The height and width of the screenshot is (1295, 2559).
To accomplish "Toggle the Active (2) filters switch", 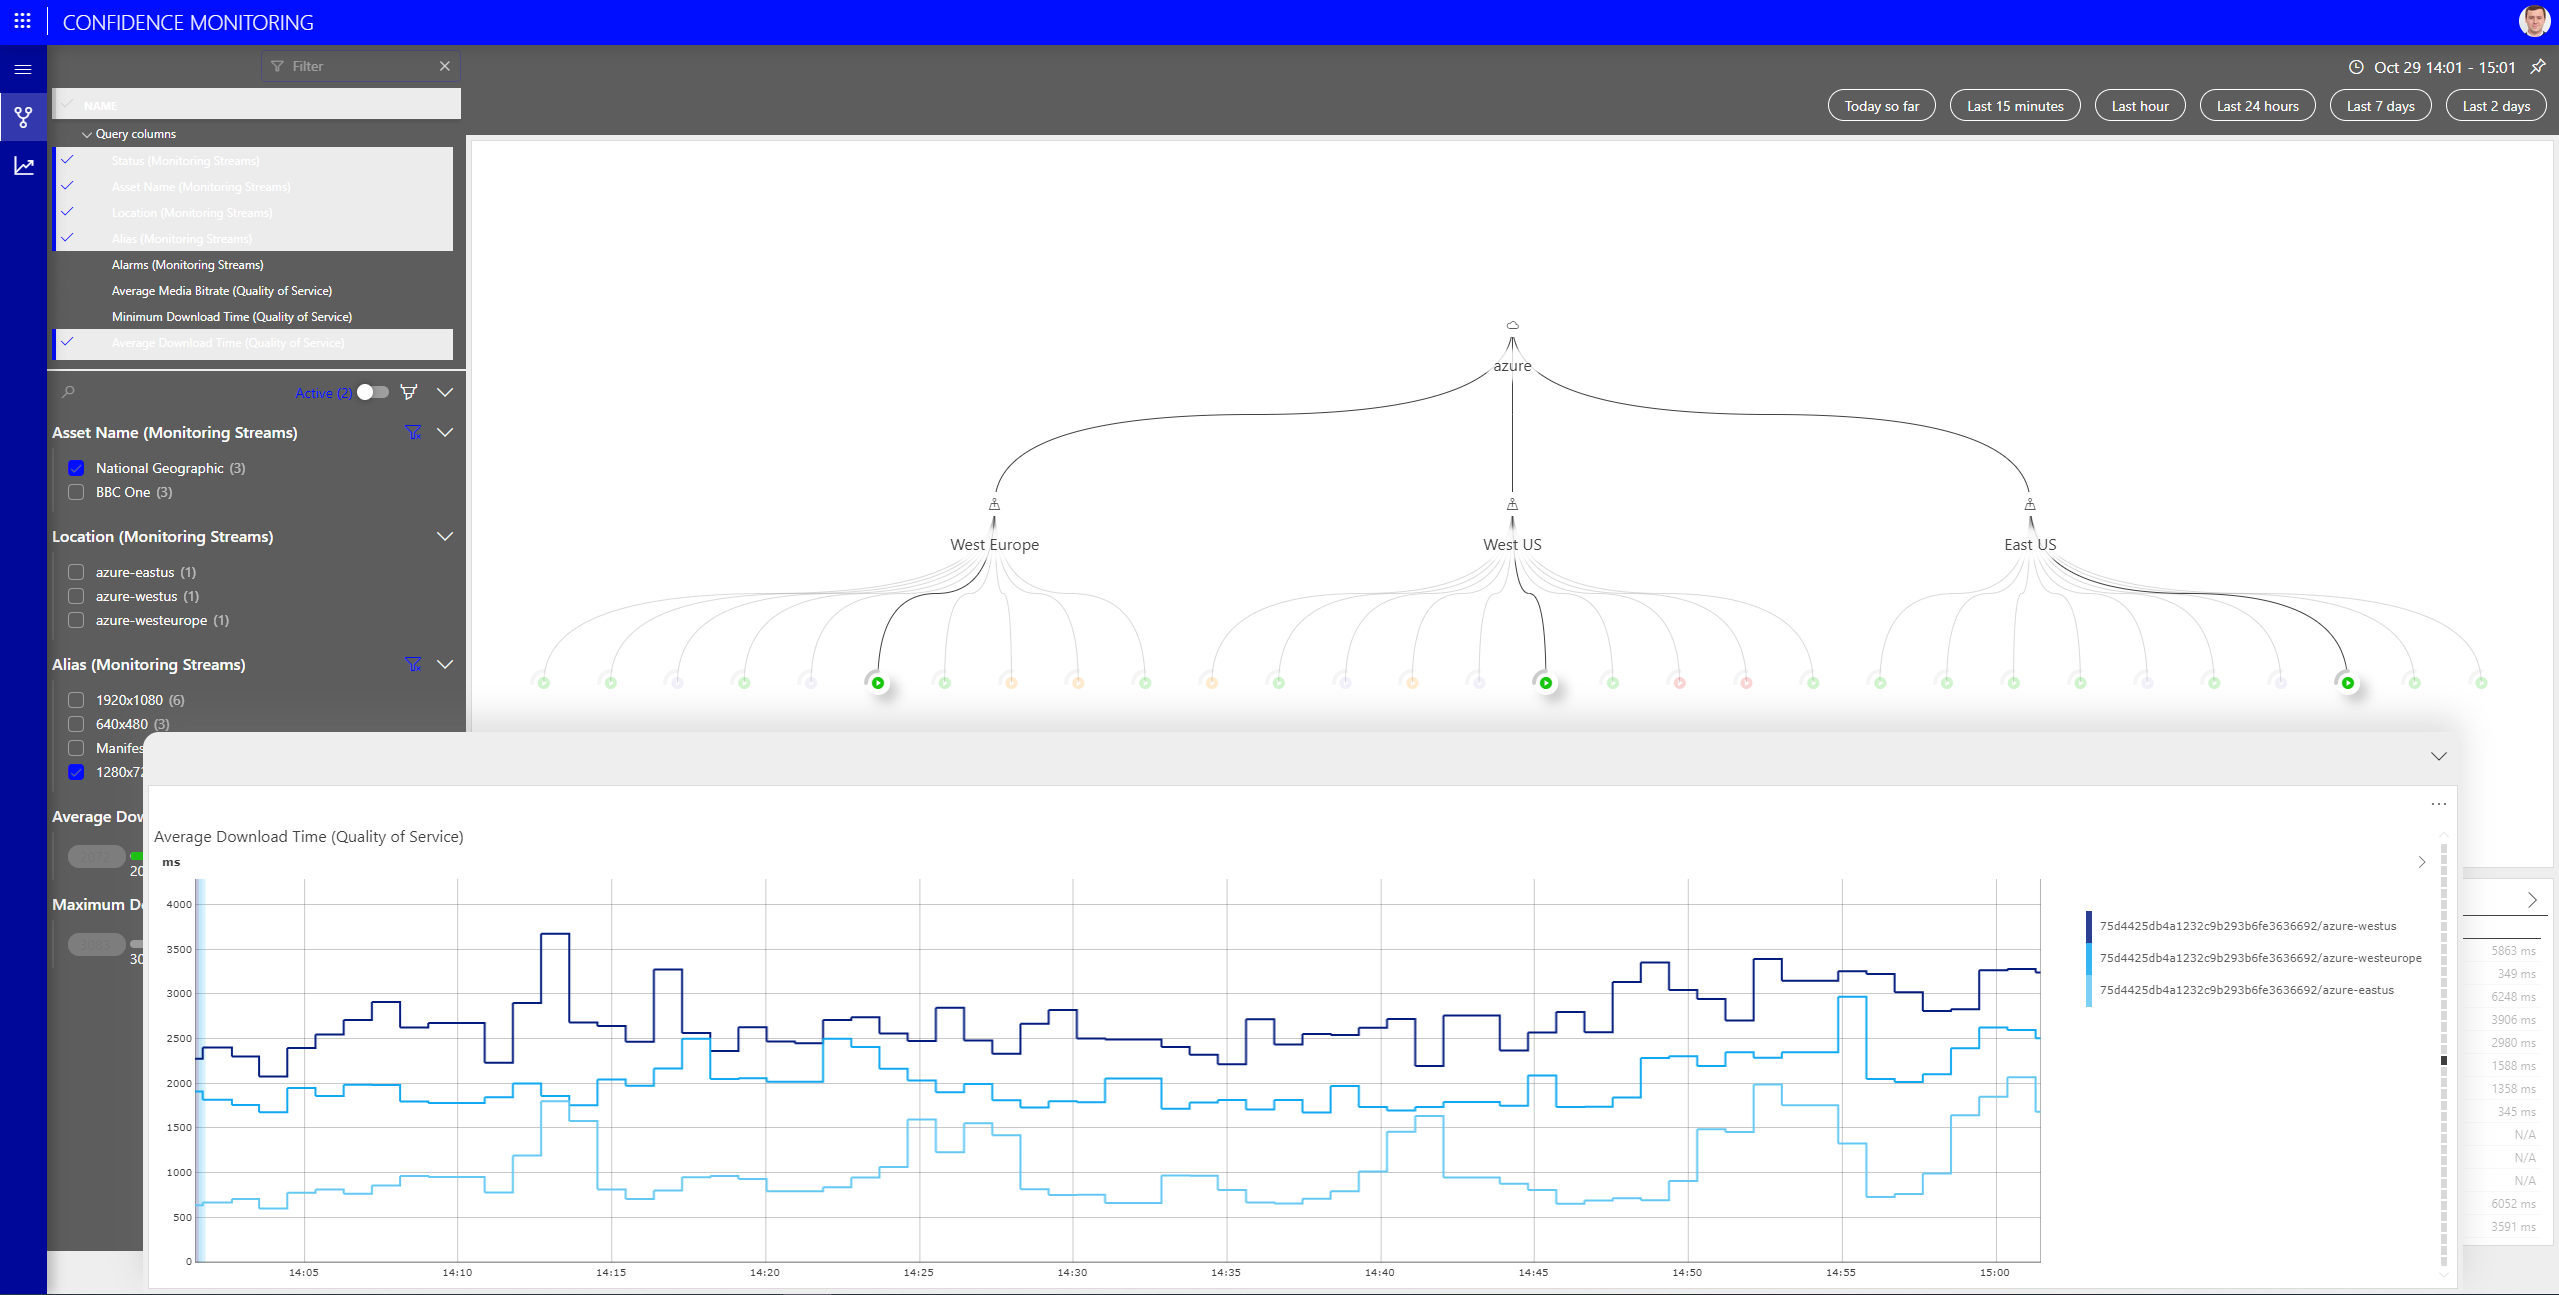I will (x=373, y=392).
